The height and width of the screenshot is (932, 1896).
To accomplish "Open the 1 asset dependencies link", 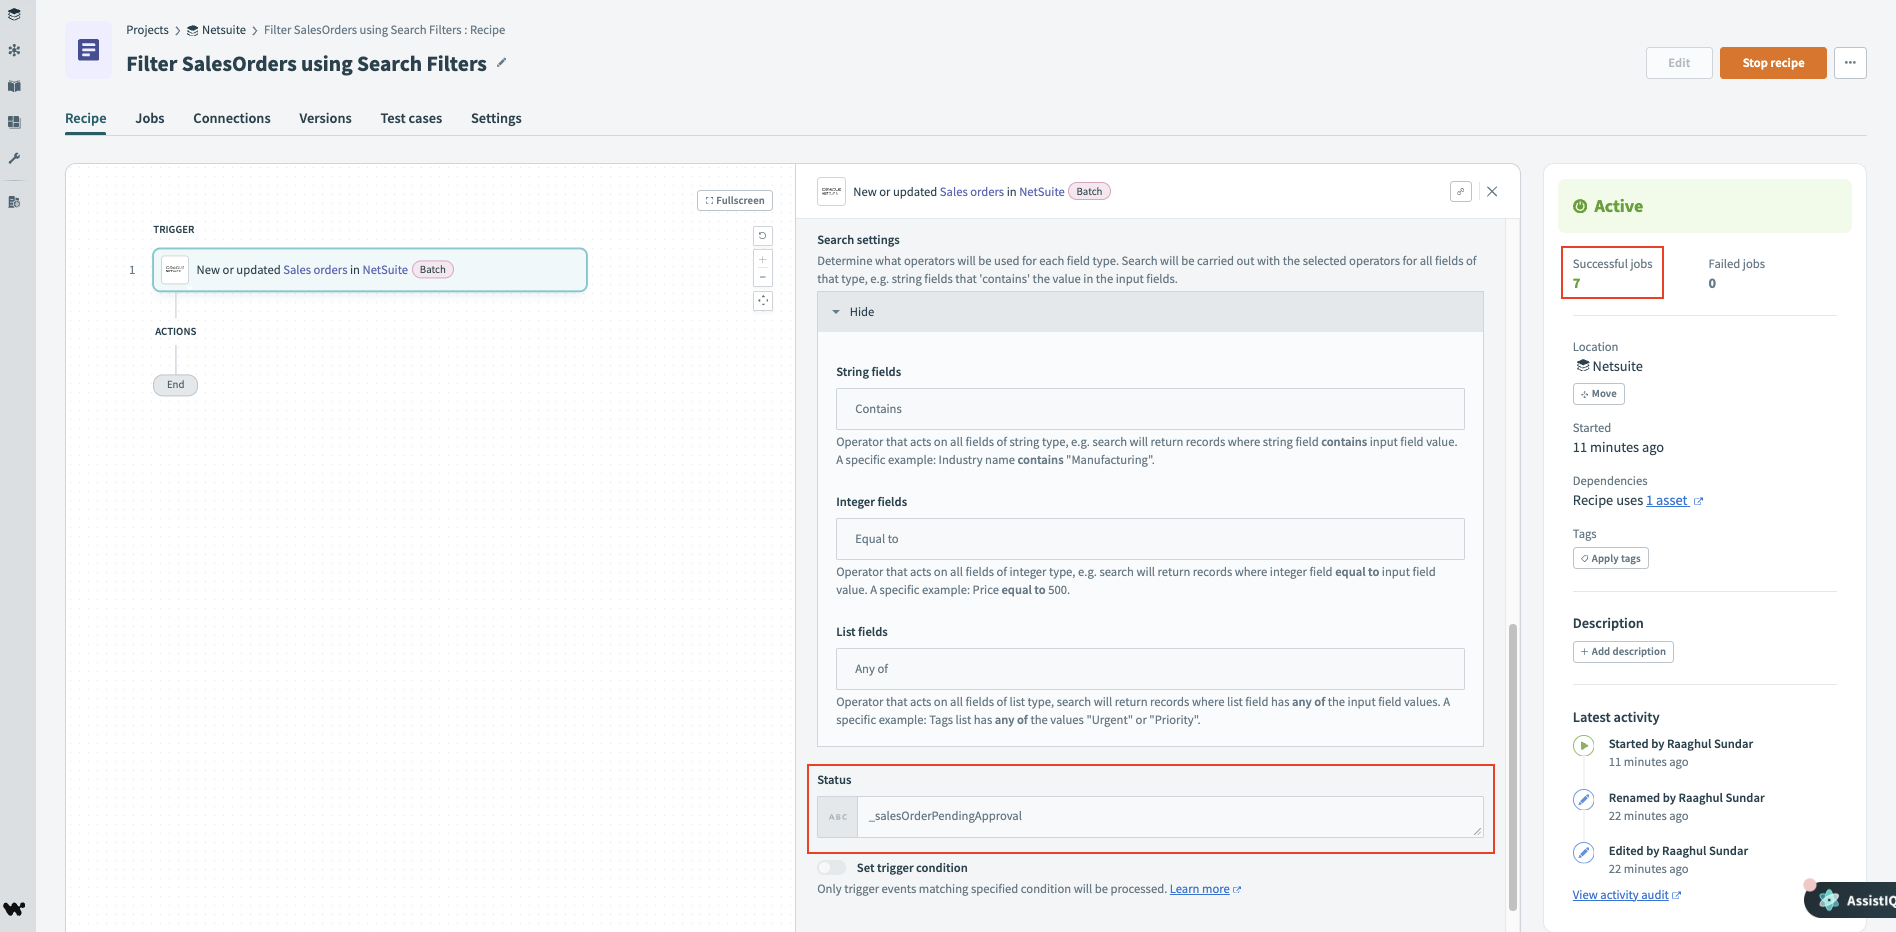I will (1667, 500).
